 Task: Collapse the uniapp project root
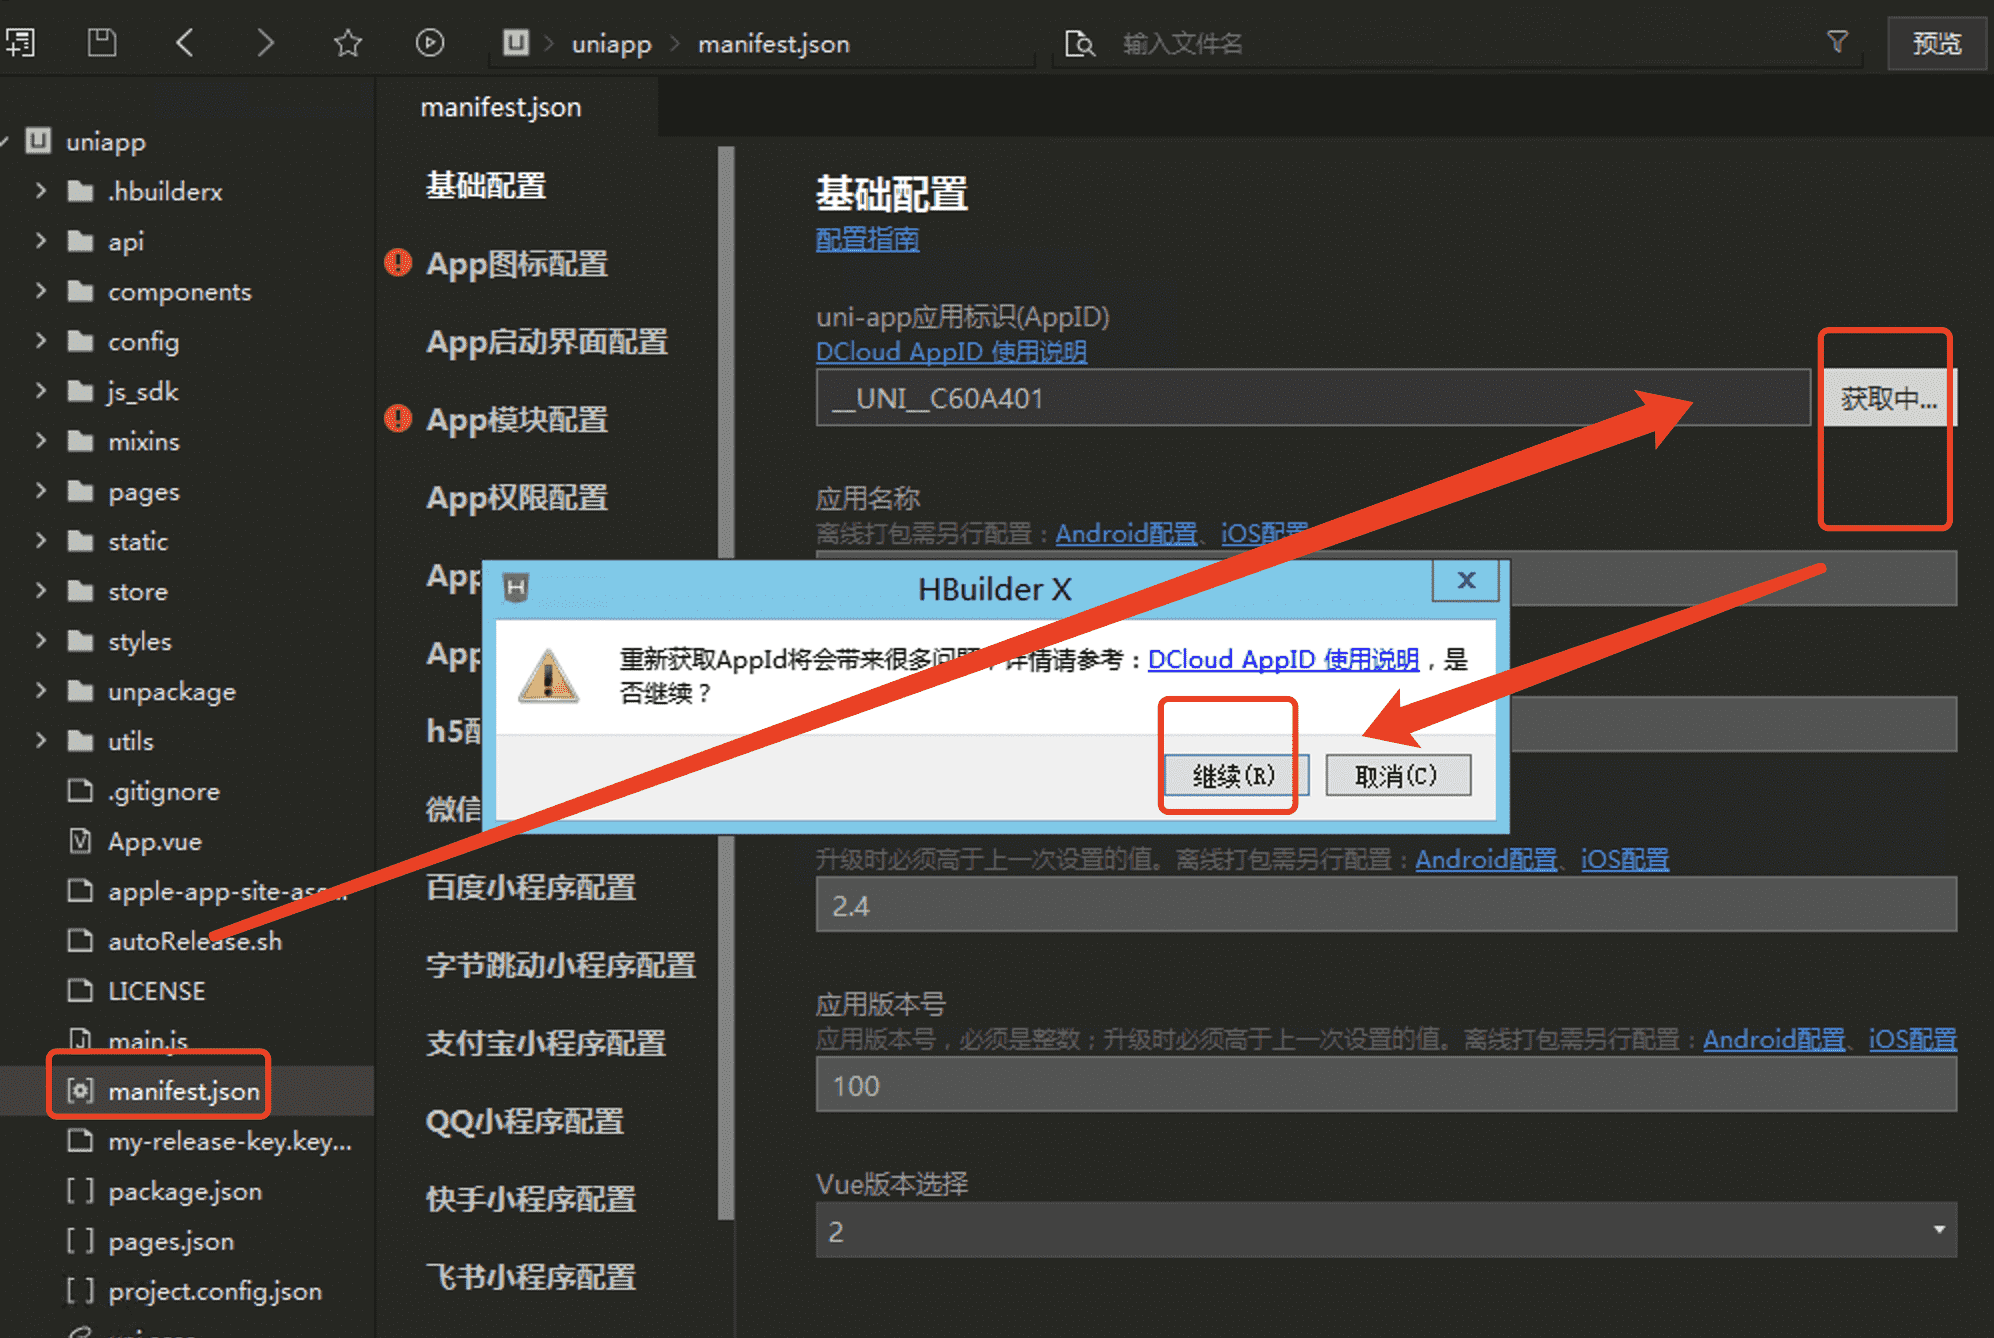tap(6, 141)
